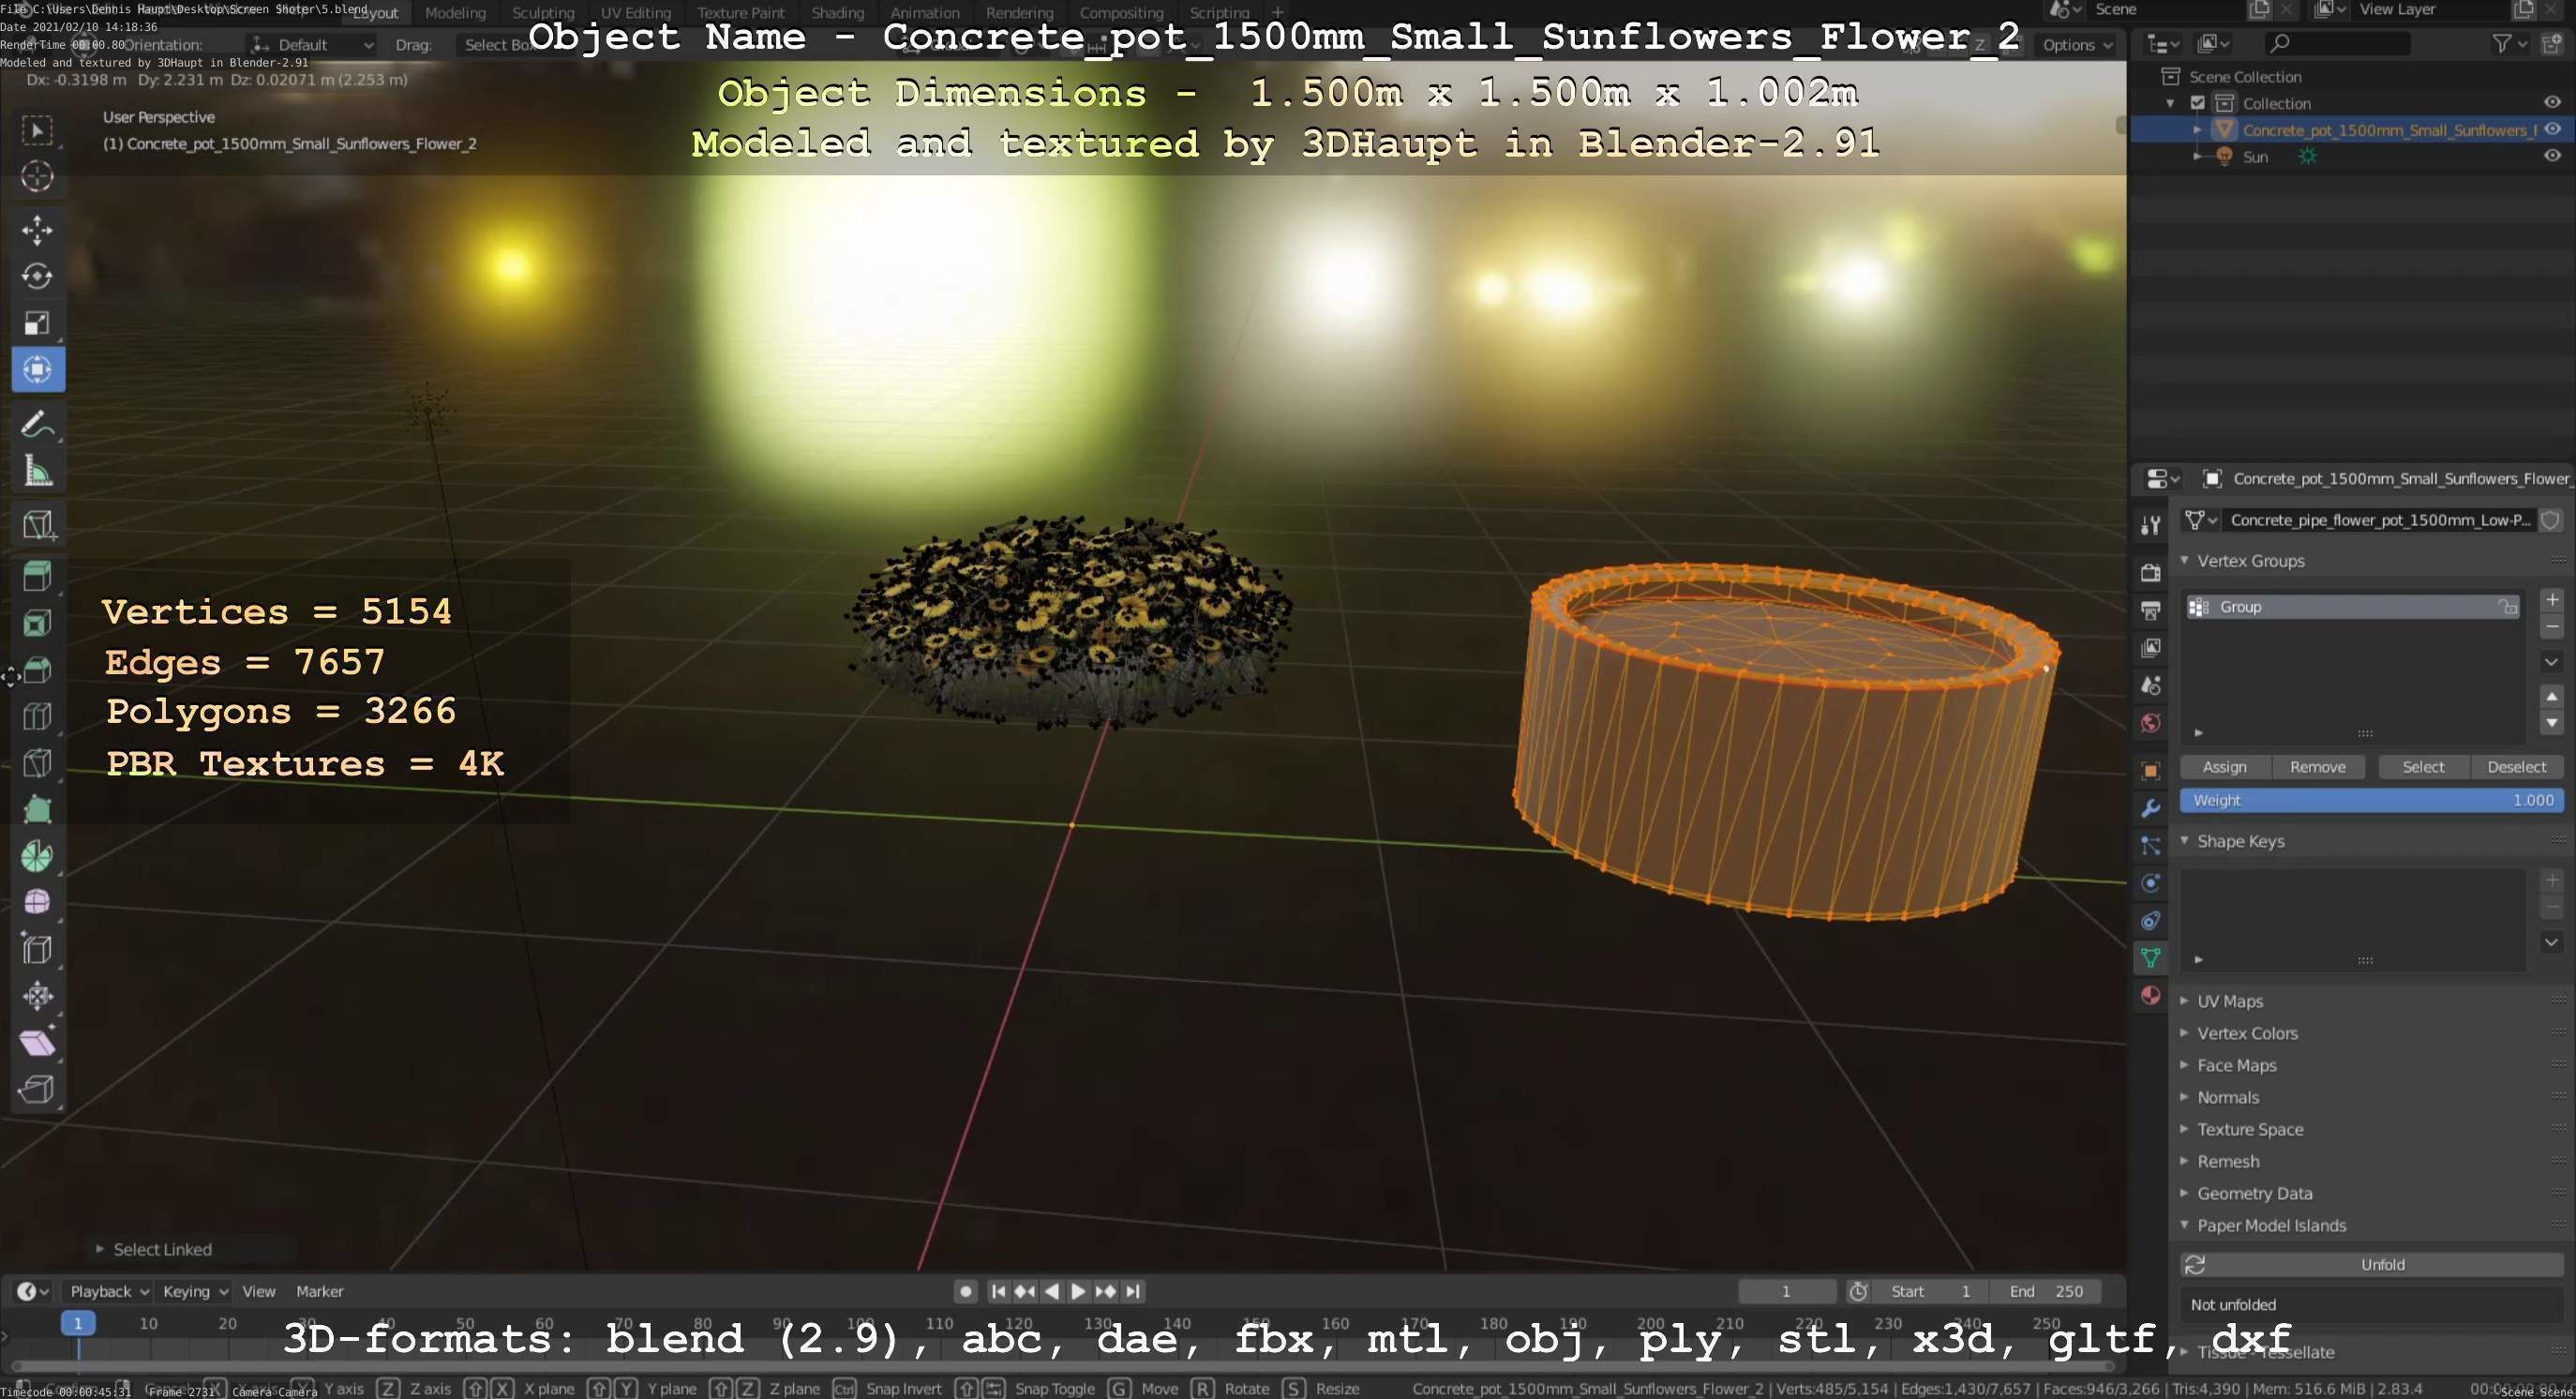Expand the Sun item in outliner
Image resolution: width=2576 pixels, height=1399 pixels.
tap(2197, 156)
